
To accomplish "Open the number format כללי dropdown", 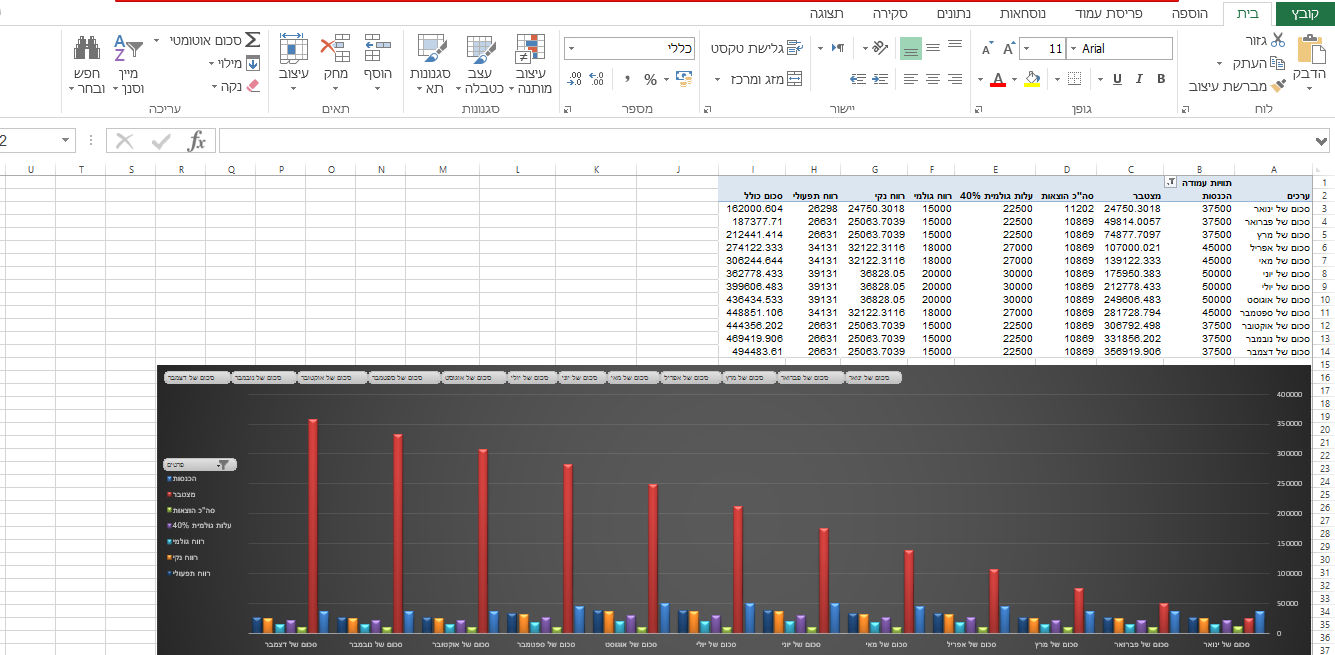I will 571,48.
